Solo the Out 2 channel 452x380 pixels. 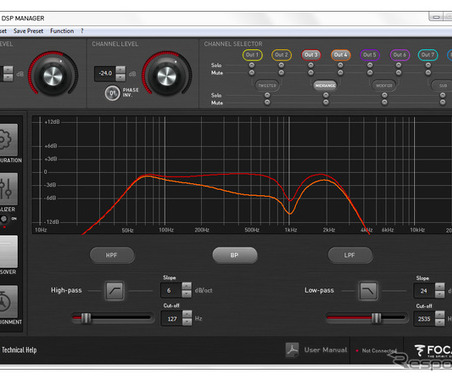(x=281, y=65)
